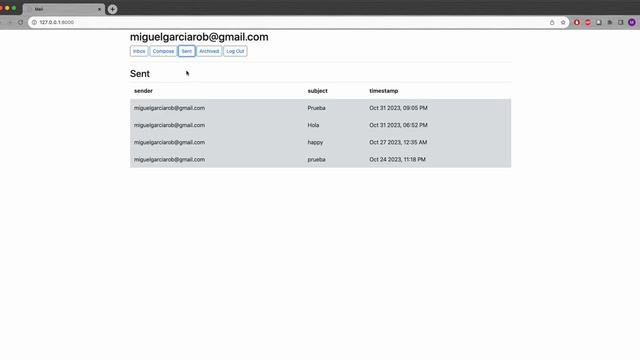Open the Compose email form
Image resolution: width=640 pixels, height=360 pixels.
tap(163, 51)
